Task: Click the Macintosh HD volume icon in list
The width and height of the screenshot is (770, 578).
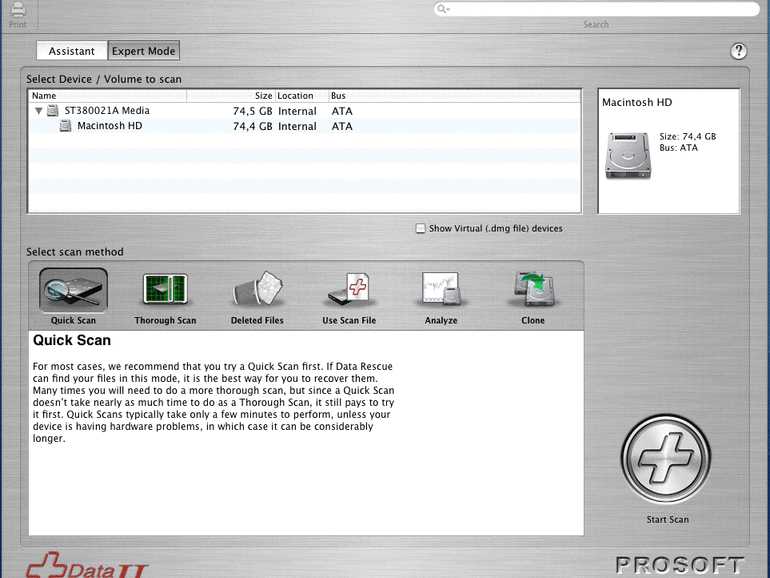Action: tap(65, 126)
